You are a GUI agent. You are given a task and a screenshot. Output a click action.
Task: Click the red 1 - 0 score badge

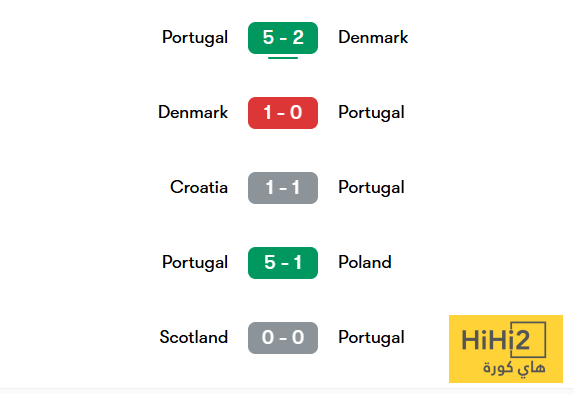(x=283, y=113)
